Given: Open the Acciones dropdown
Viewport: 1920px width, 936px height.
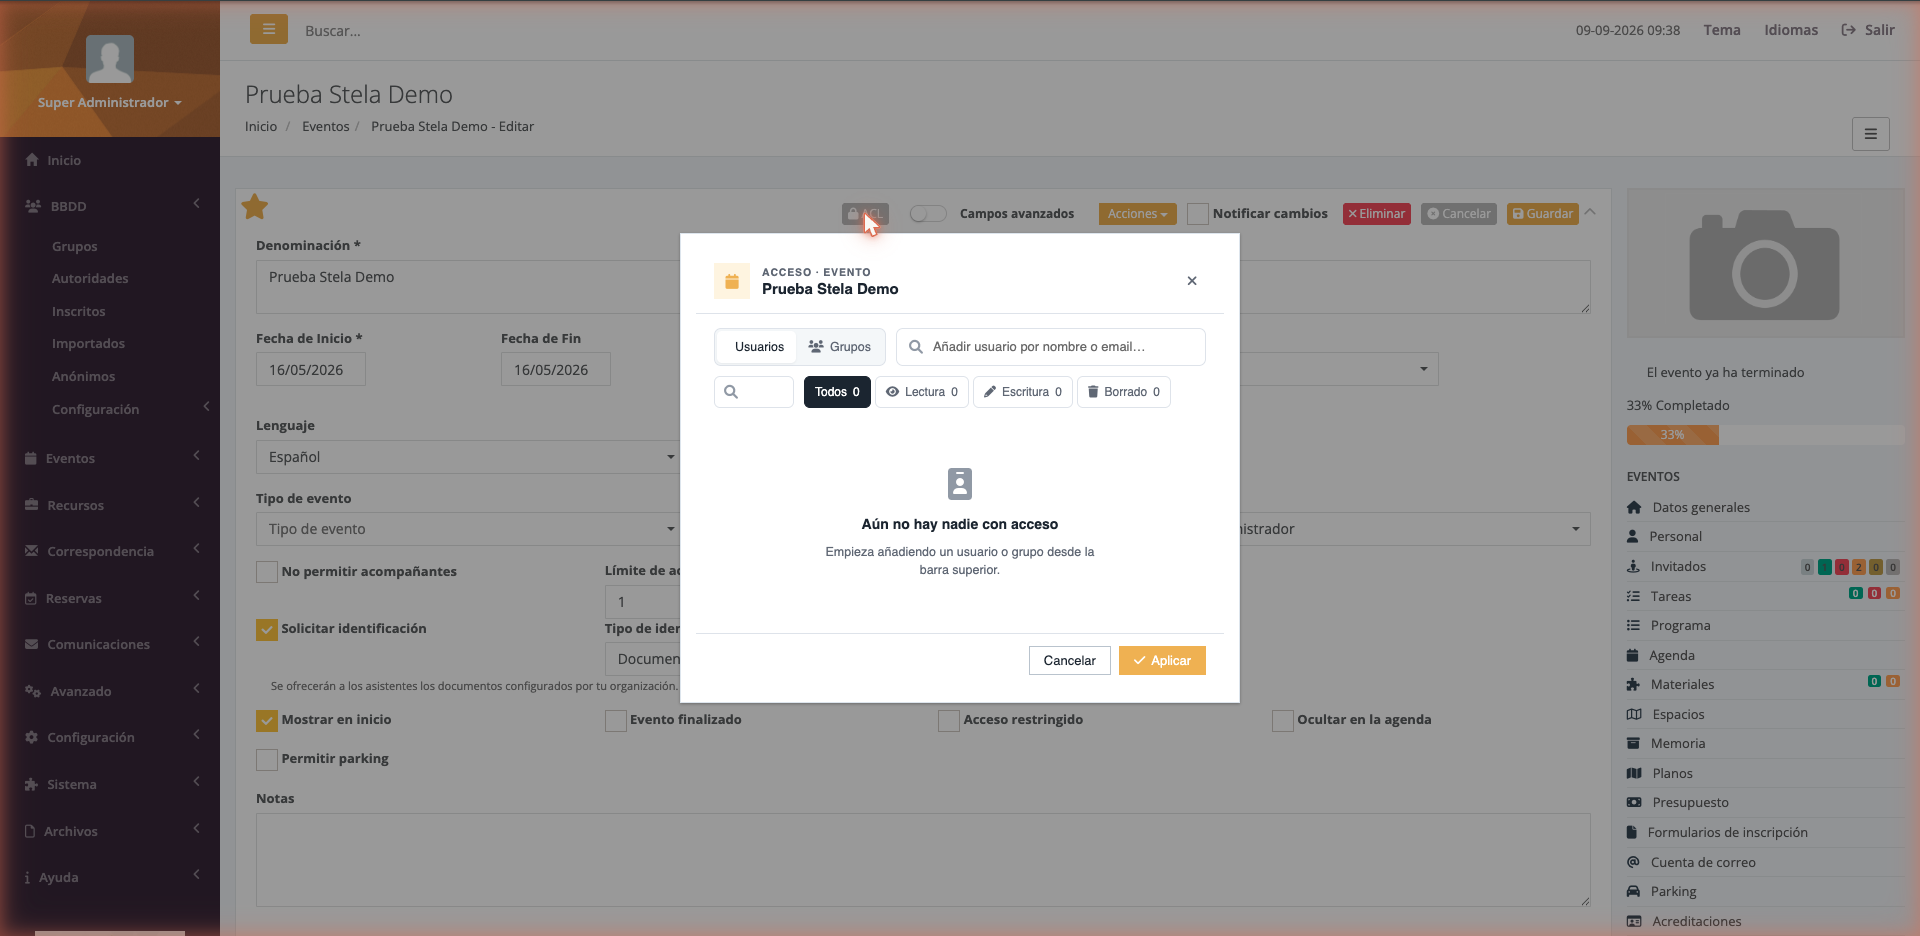Looking at the screenshot, I should pyautogui.click(x=1137, y=214).
